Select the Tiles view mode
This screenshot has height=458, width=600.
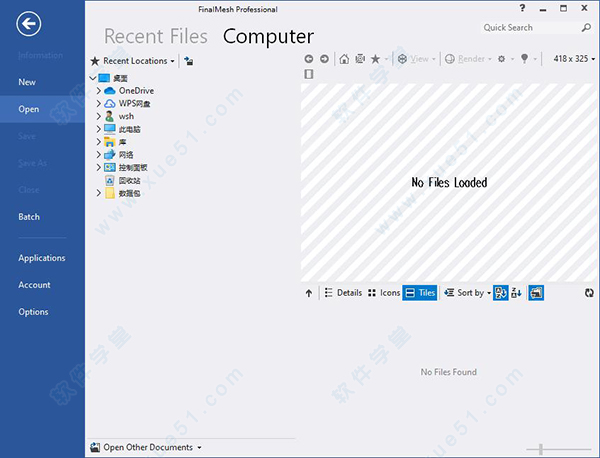pos(420,293)
